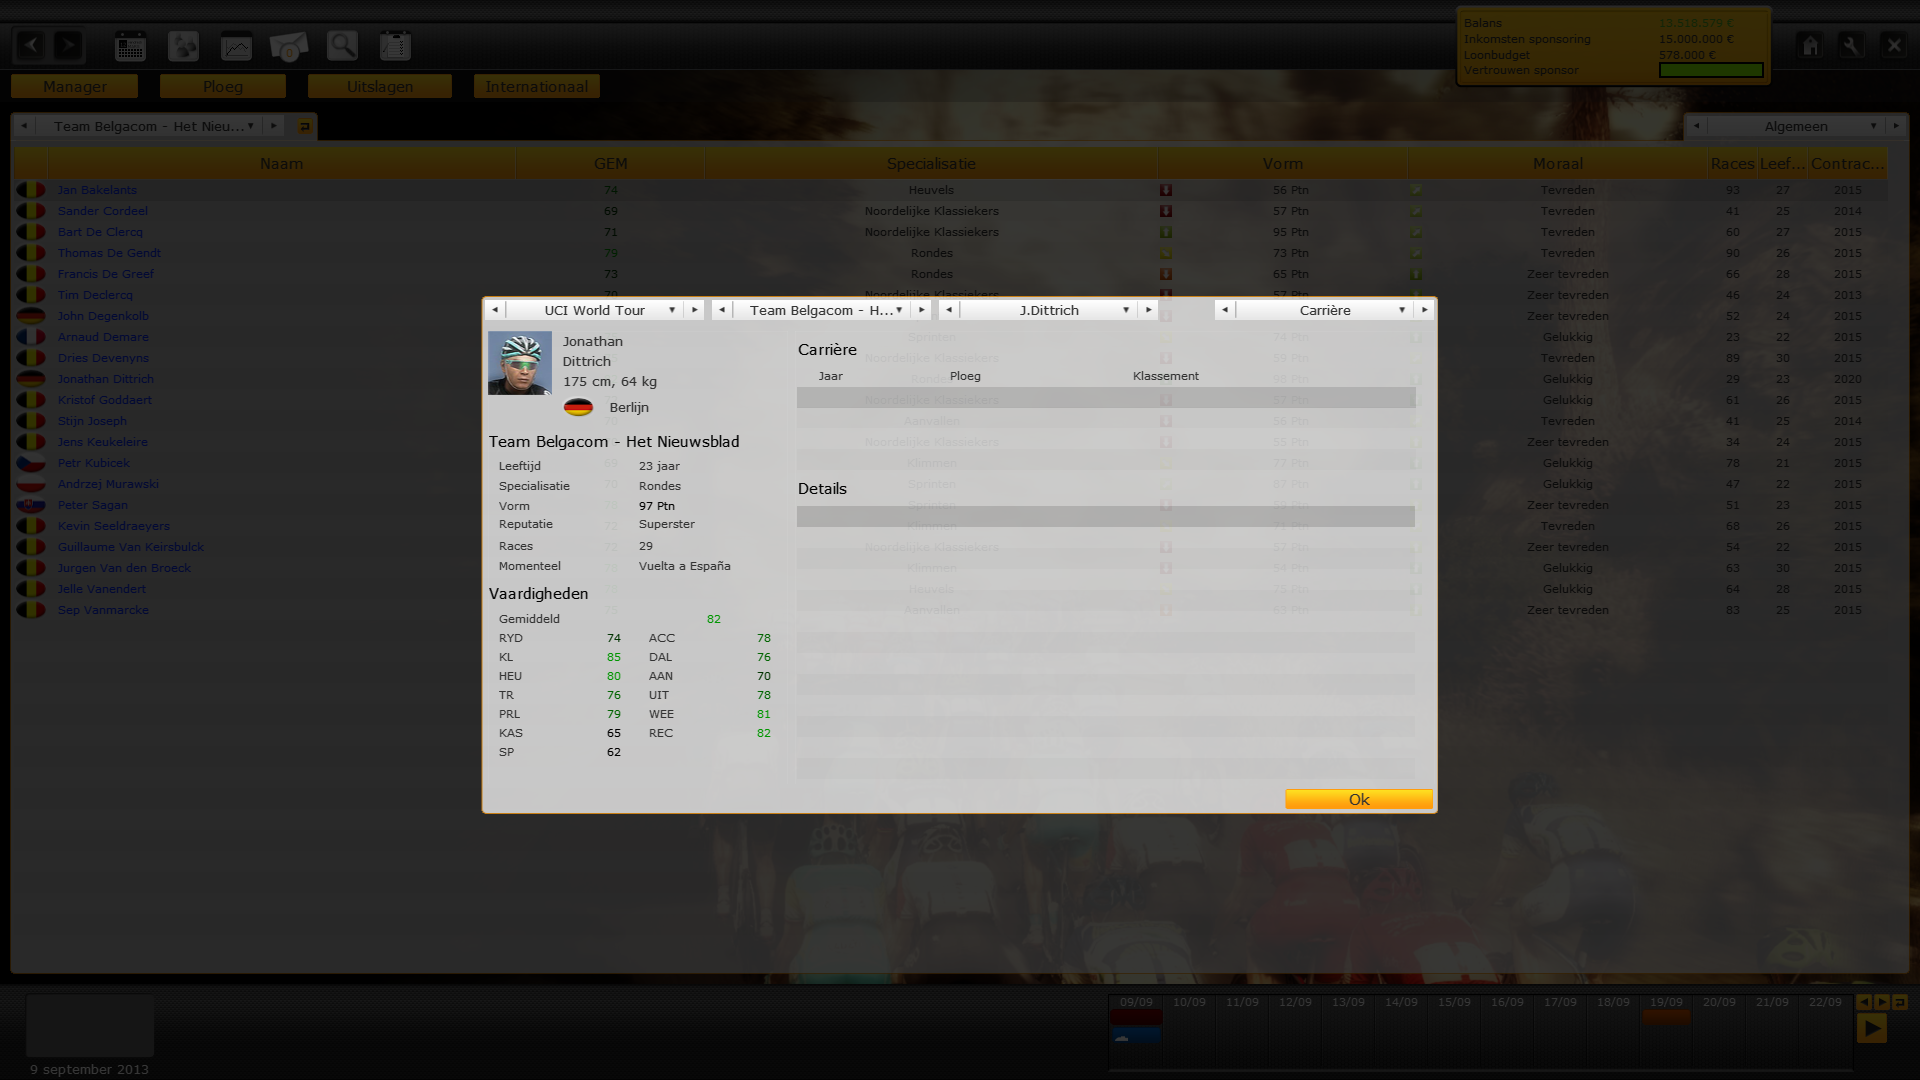Click the Vertrouwen sponsor green bar
This screenshot has height=1080, width=1920.
pyautogui.click(x=1711, y=70)
